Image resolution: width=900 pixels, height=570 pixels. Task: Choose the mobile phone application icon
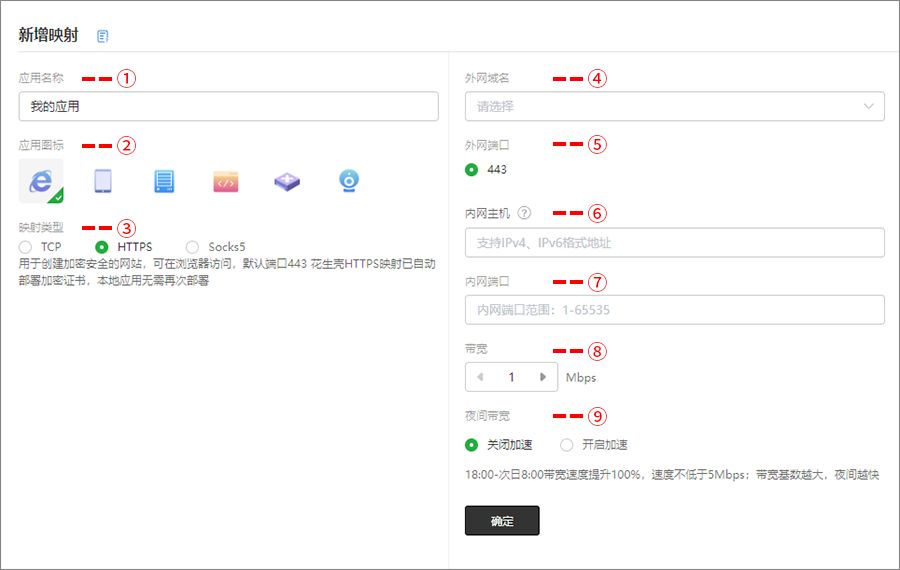point(103,181)
